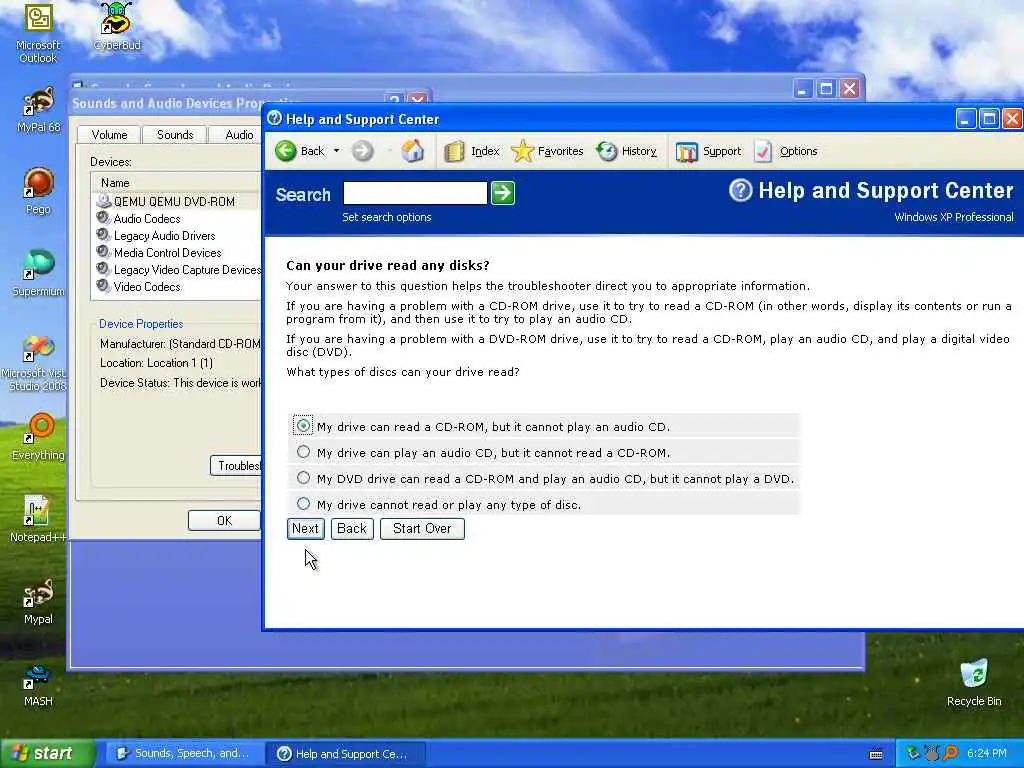
Task: Open Mypal desktop icon
Action: (x=38, y=601)
